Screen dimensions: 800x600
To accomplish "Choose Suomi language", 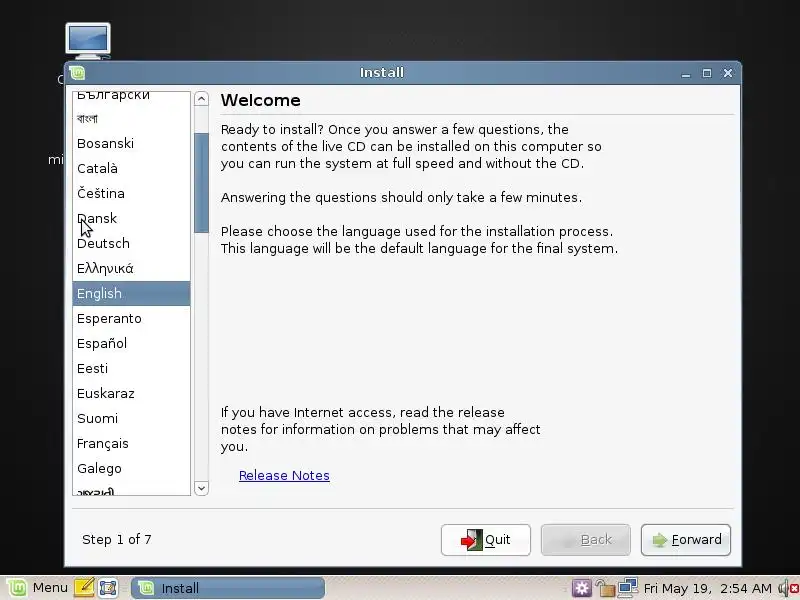I will pyautogui.click(x=132, y=418).
